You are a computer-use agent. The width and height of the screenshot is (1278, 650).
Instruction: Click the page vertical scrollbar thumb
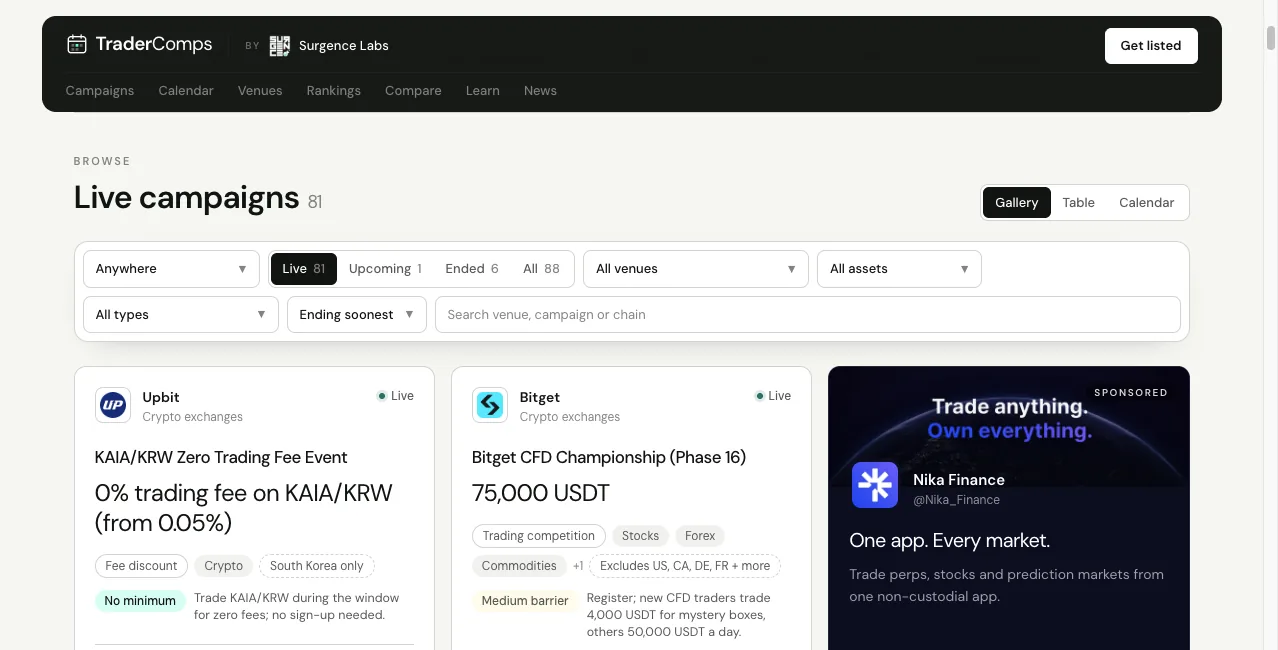tap(1271, 36)
